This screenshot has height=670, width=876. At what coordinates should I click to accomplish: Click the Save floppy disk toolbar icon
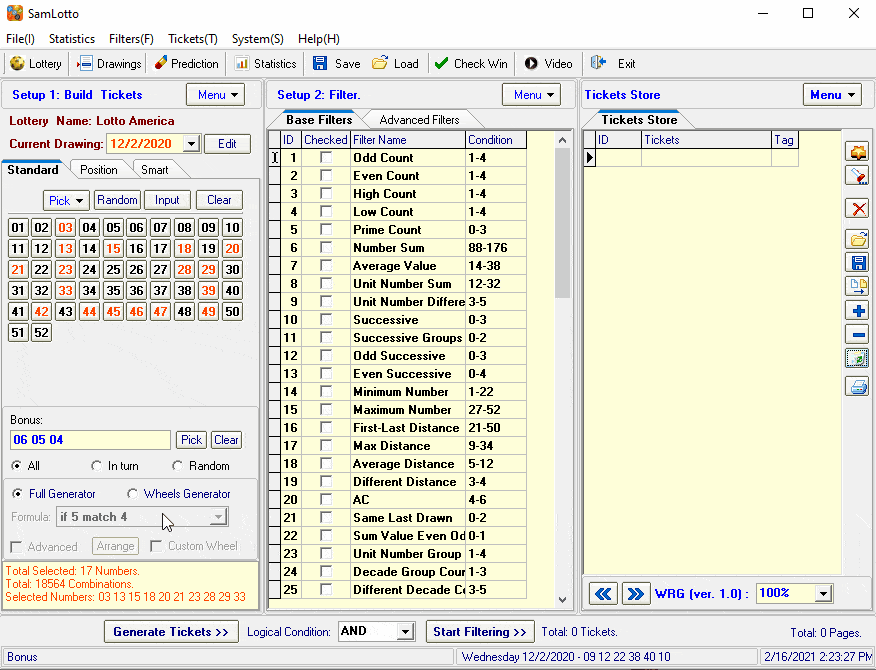(x=320, y=63)
